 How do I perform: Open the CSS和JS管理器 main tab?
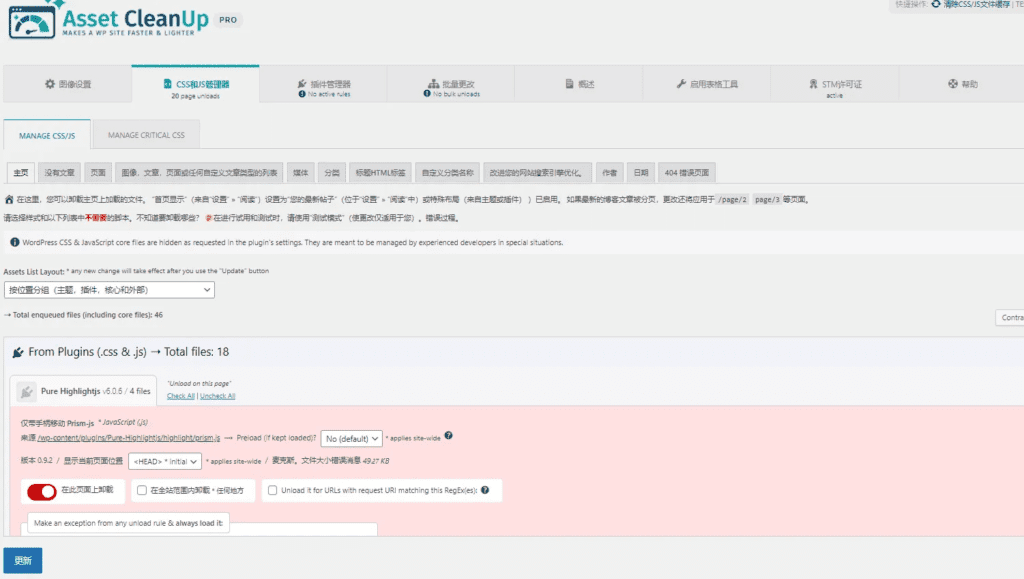tap(195, 85)
